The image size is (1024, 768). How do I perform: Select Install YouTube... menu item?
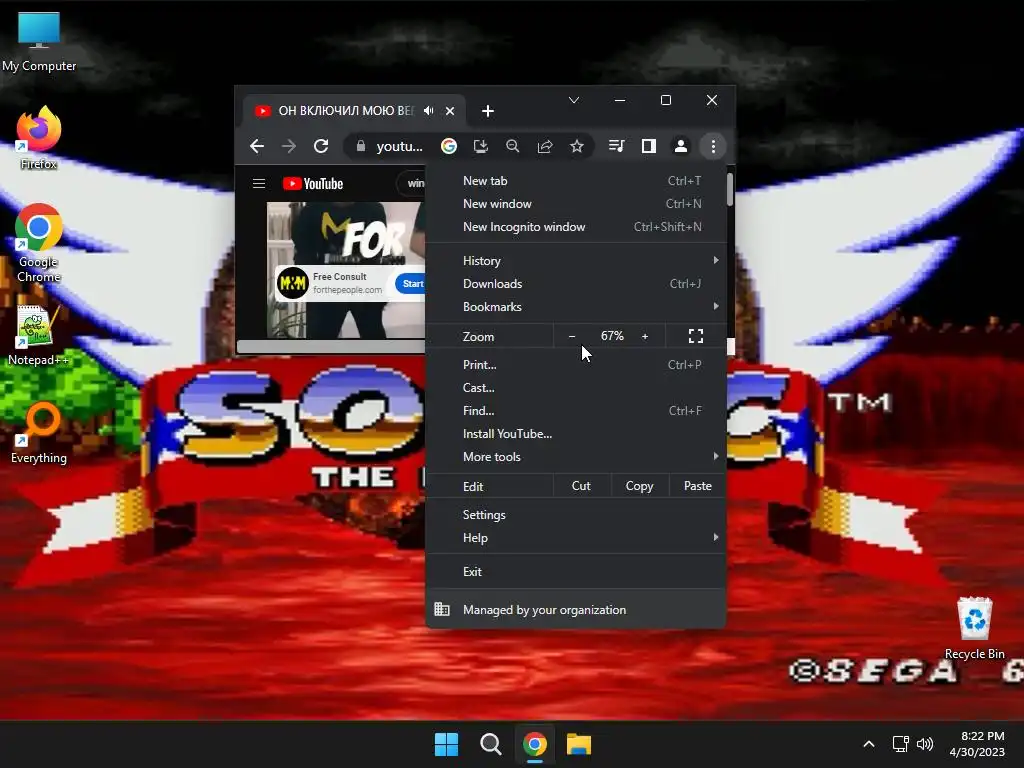(575, 434)
